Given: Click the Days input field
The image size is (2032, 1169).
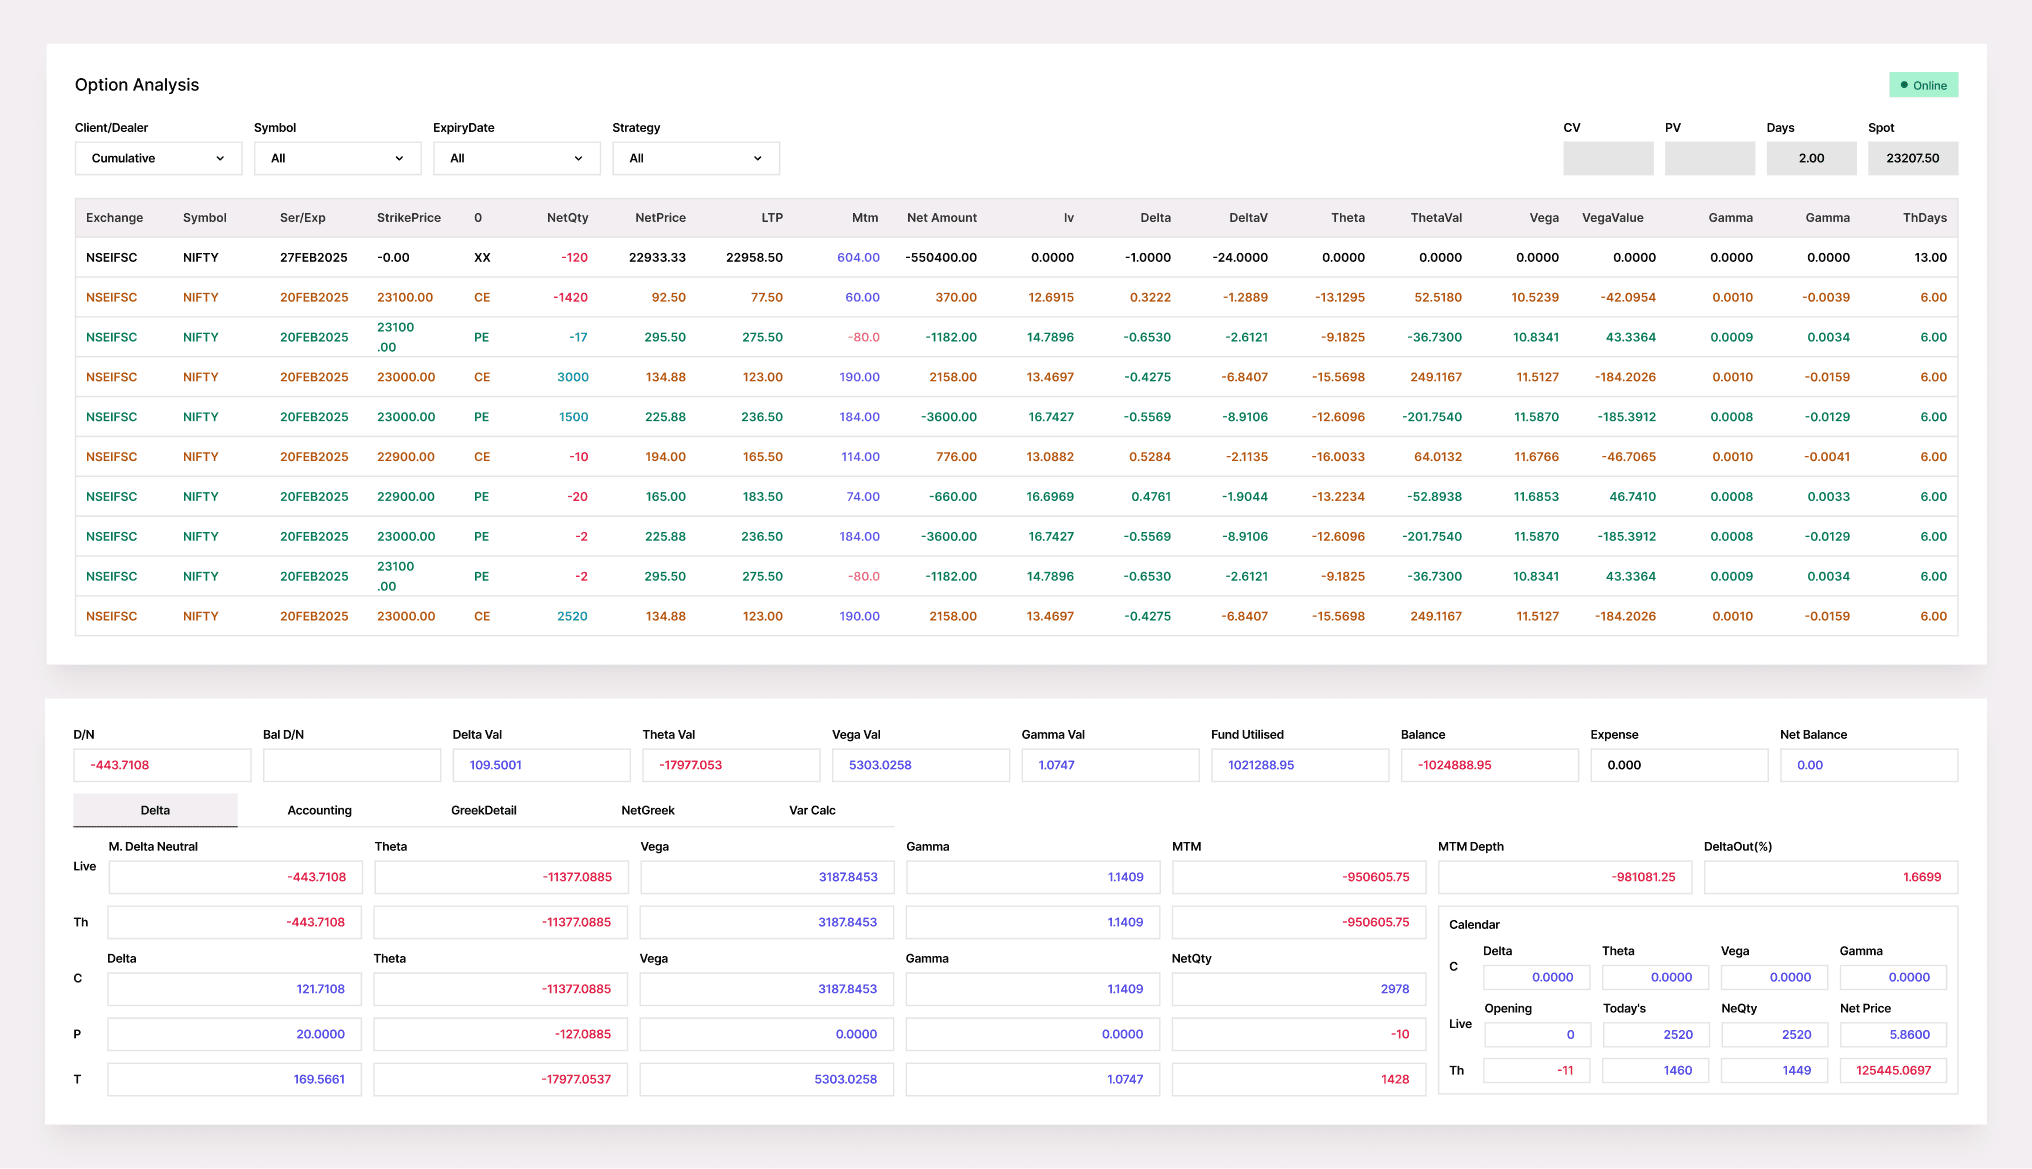Looking at the screenshot, I should tap(1811, 158).
